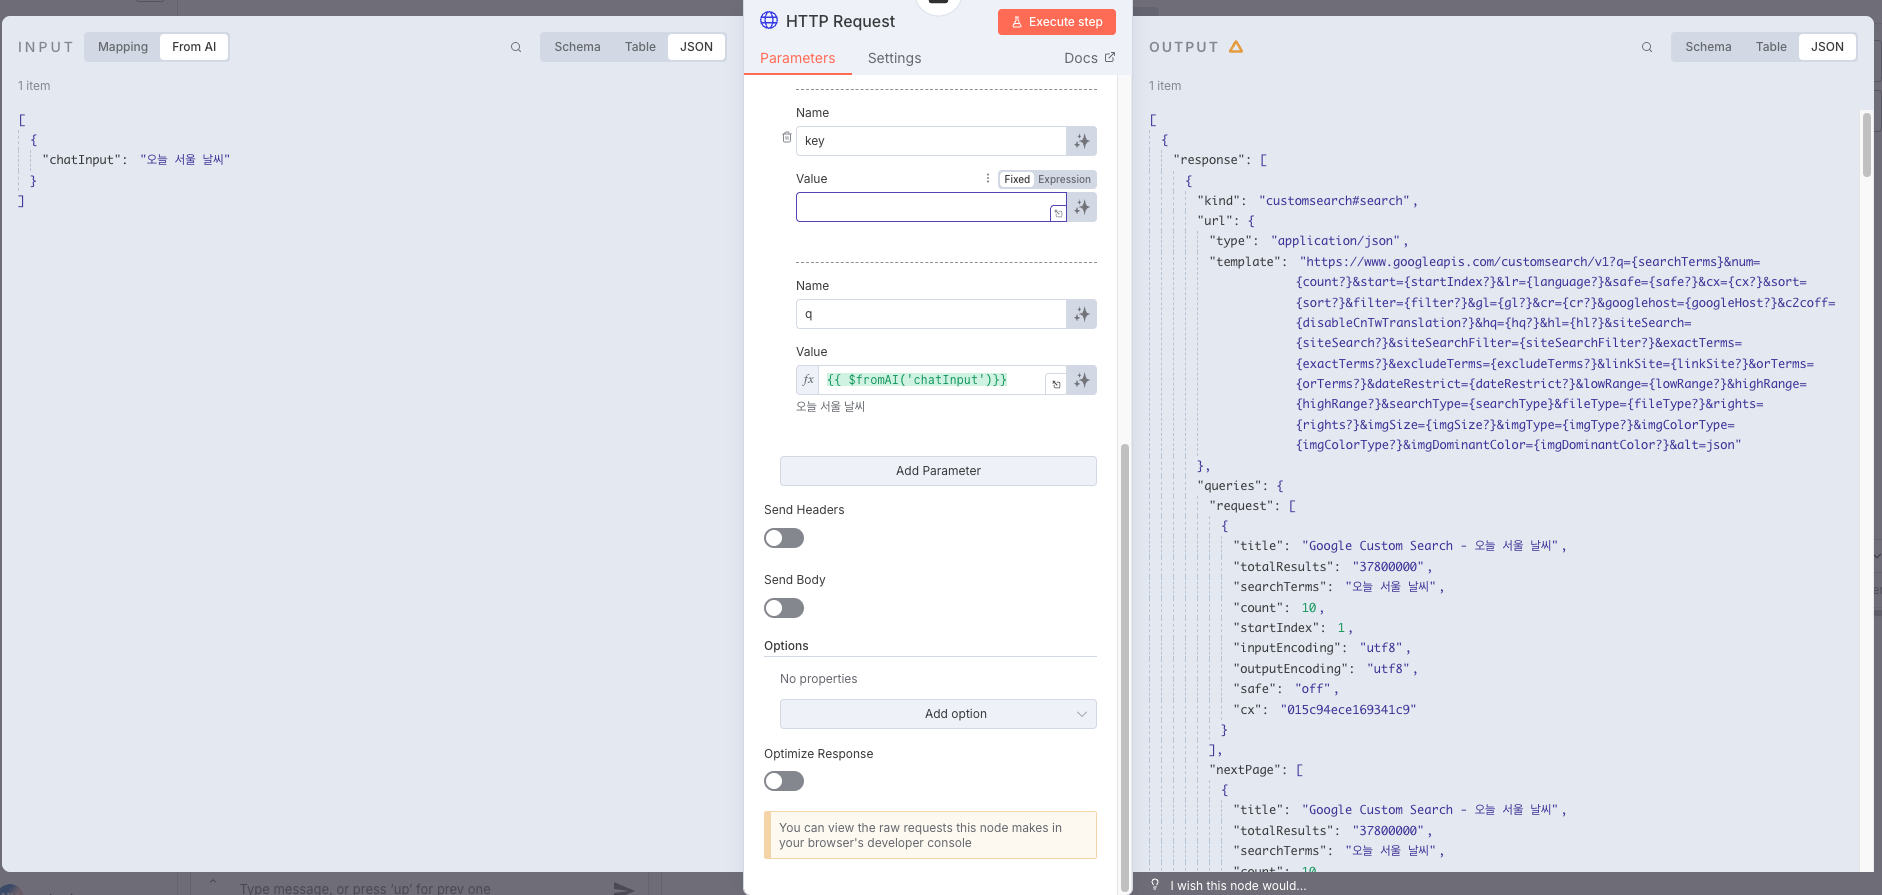
Task: Click the OUTPUT panel vertical scrollbar
Action: (x=1866, y=145)
